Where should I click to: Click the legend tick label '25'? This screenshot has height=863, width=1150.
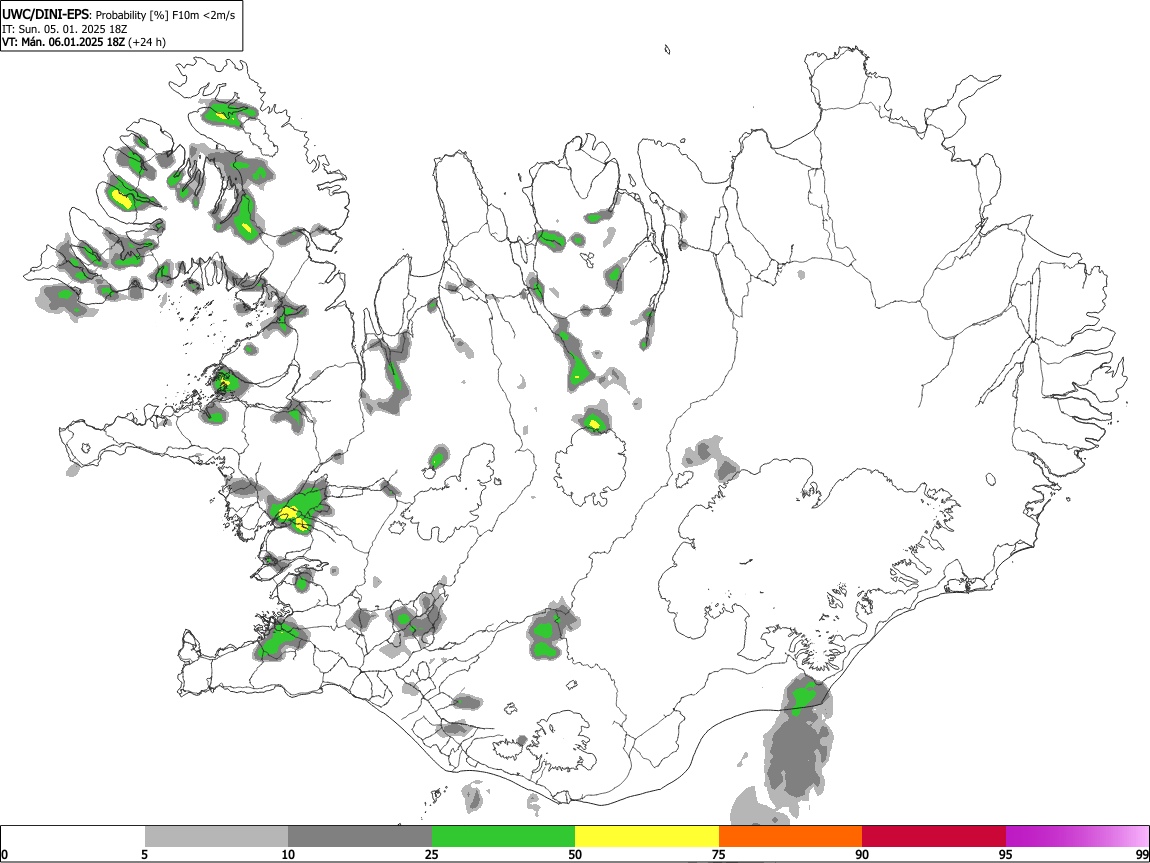432,854
